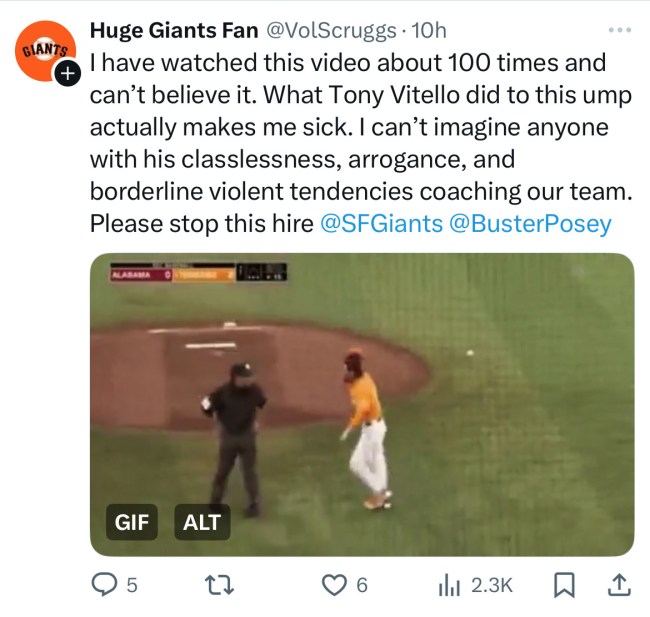Like the tweet with heart icon
The width and height of the screenshot is (650, 617).
(x=333, y=585)
